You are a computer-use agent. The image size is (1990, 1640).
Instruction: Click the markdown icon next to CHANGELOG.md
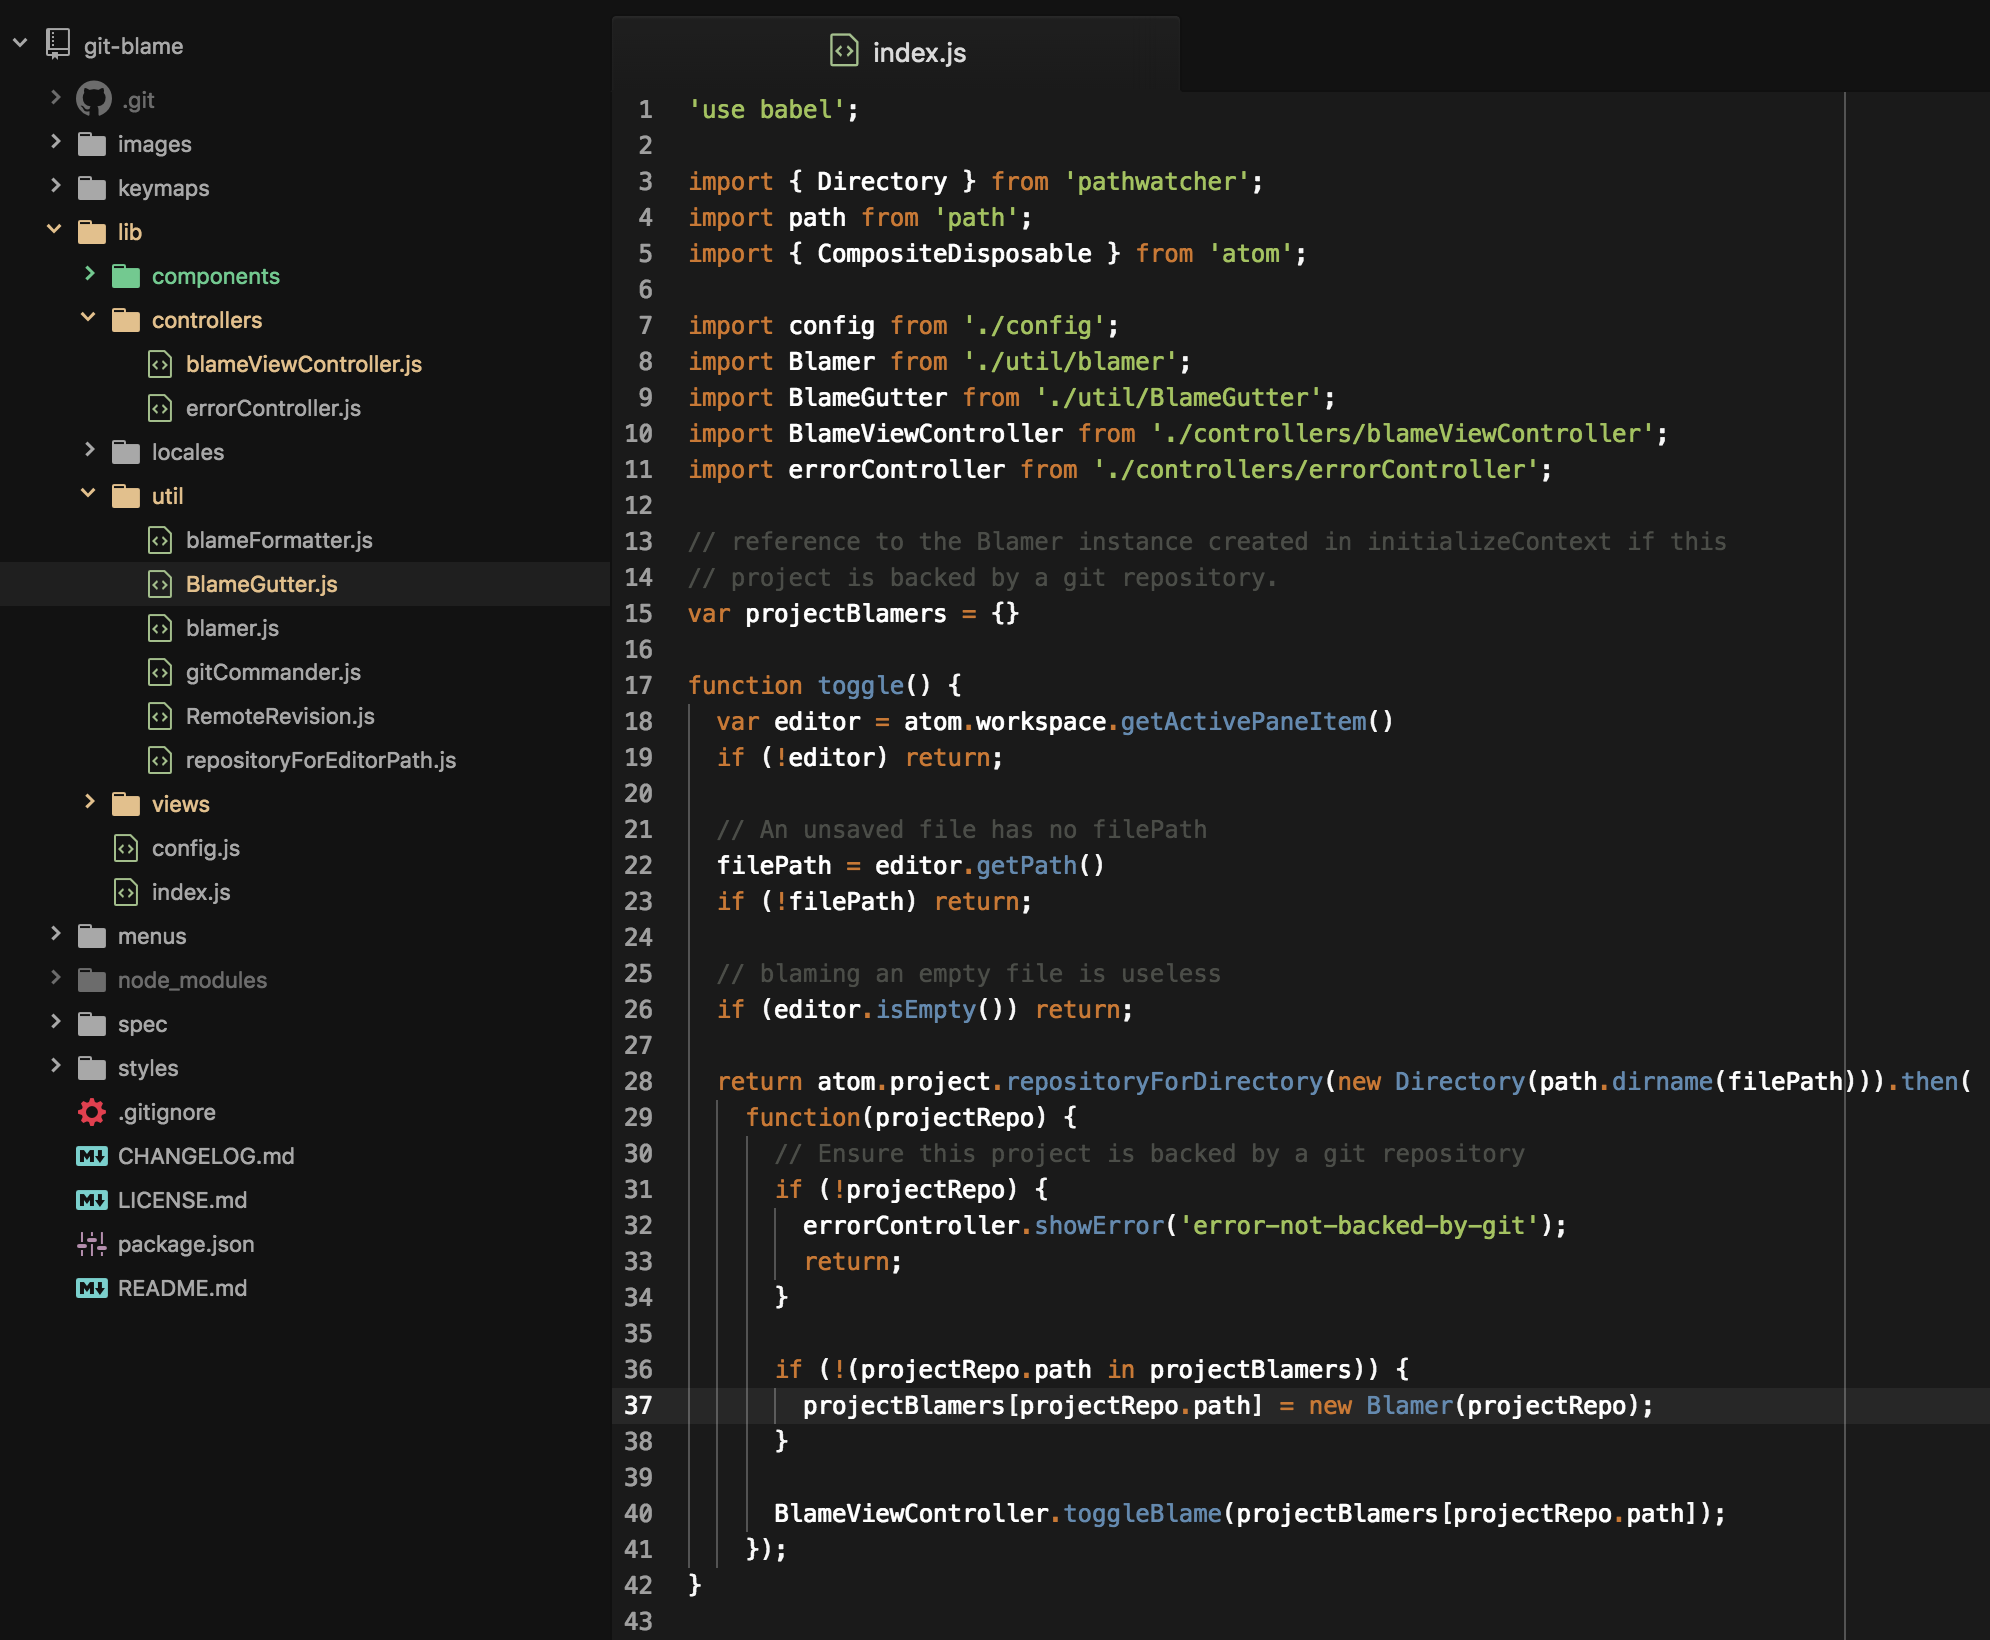91,1156
